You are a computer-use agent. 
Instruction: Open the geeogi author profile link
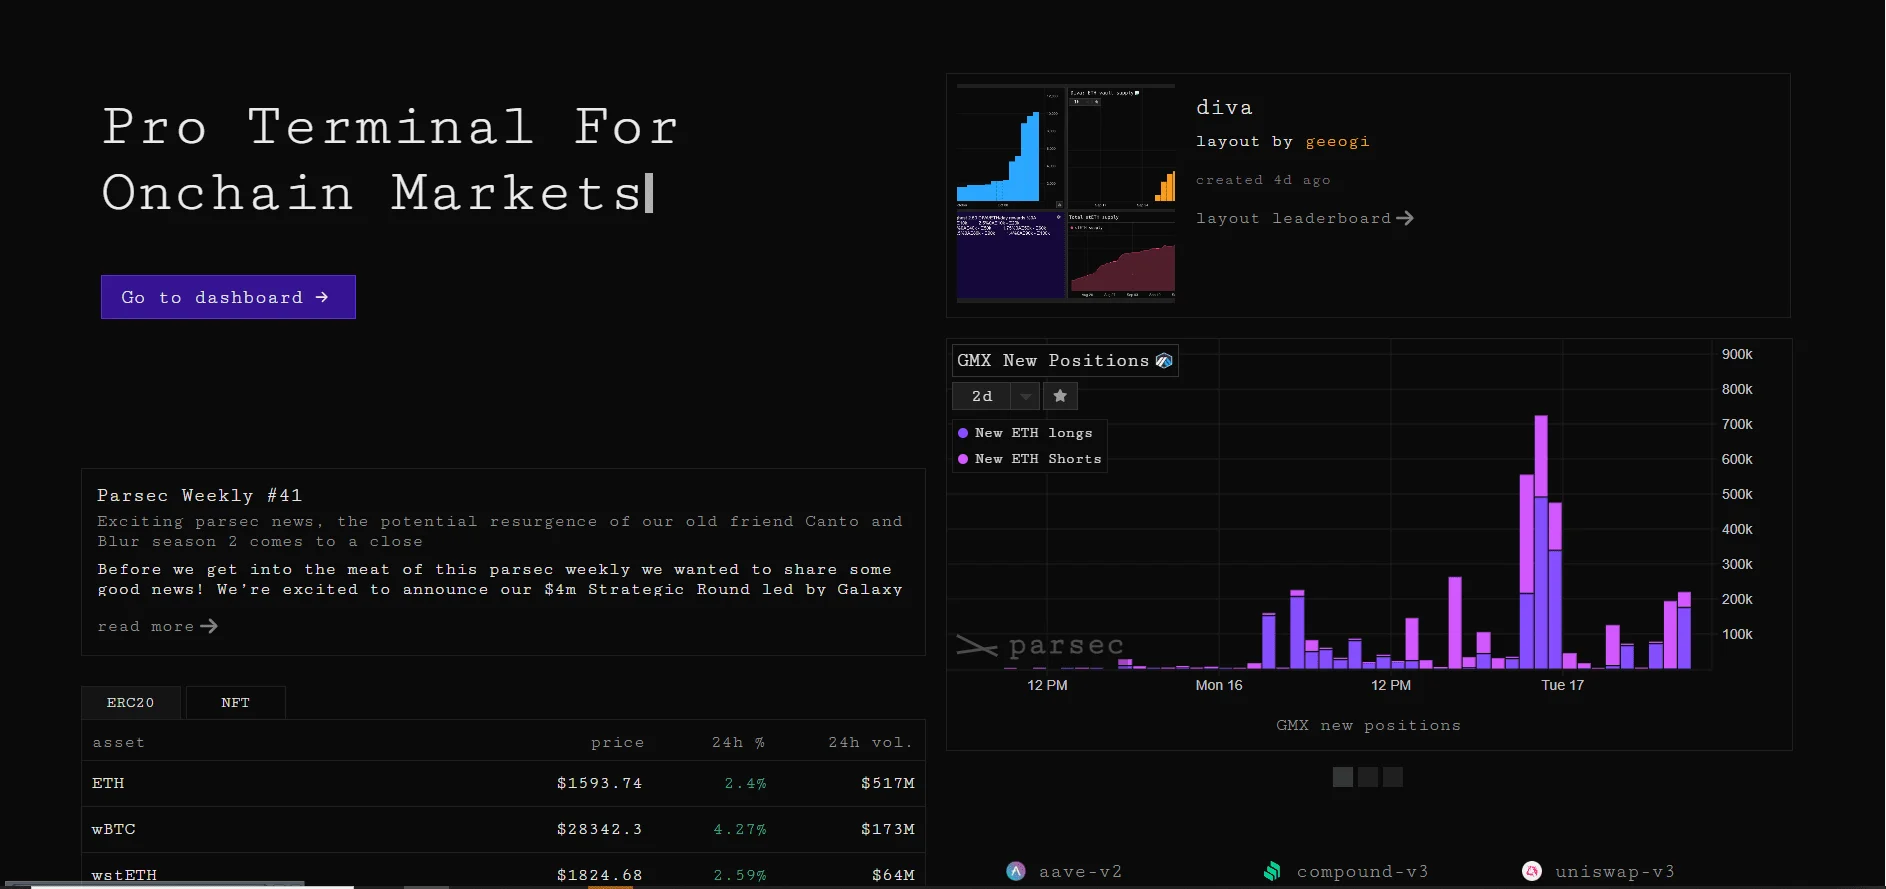pyautogui.click(x=1337, y=142)
